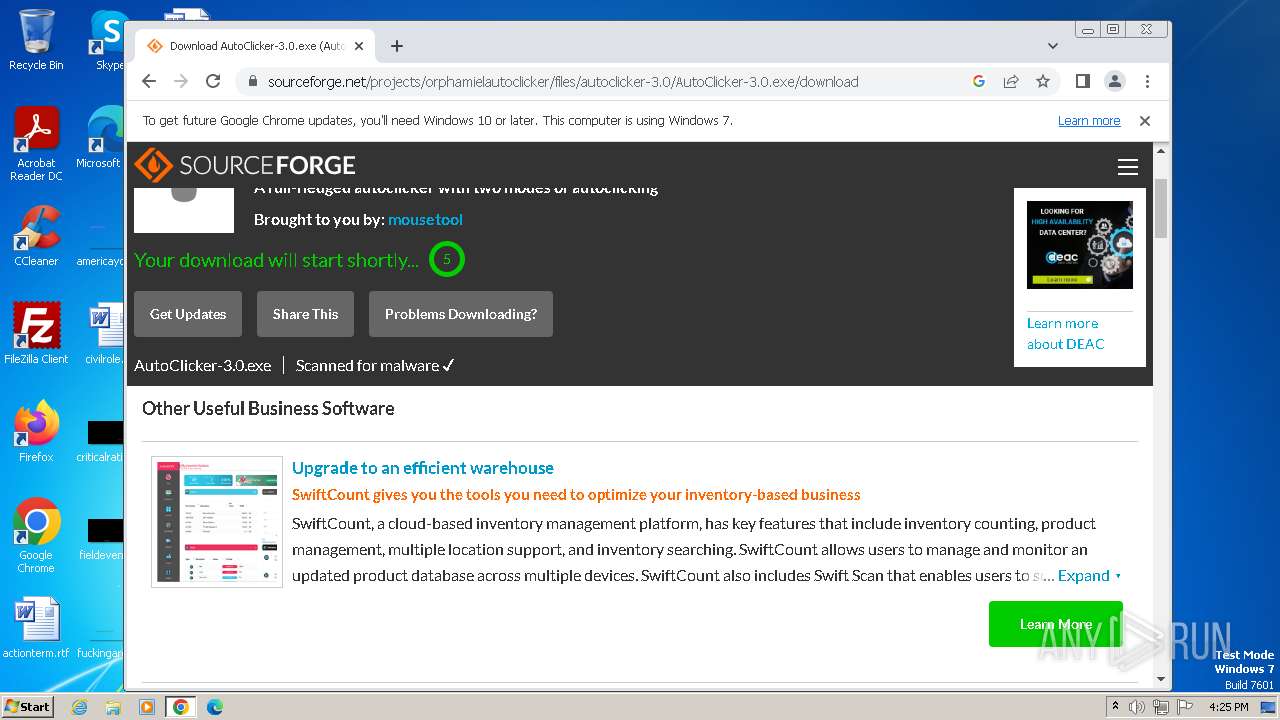Viewport: 1280px width, 720px height.
Task: Click Problems Downloading? button
Action: click(461, 314)
